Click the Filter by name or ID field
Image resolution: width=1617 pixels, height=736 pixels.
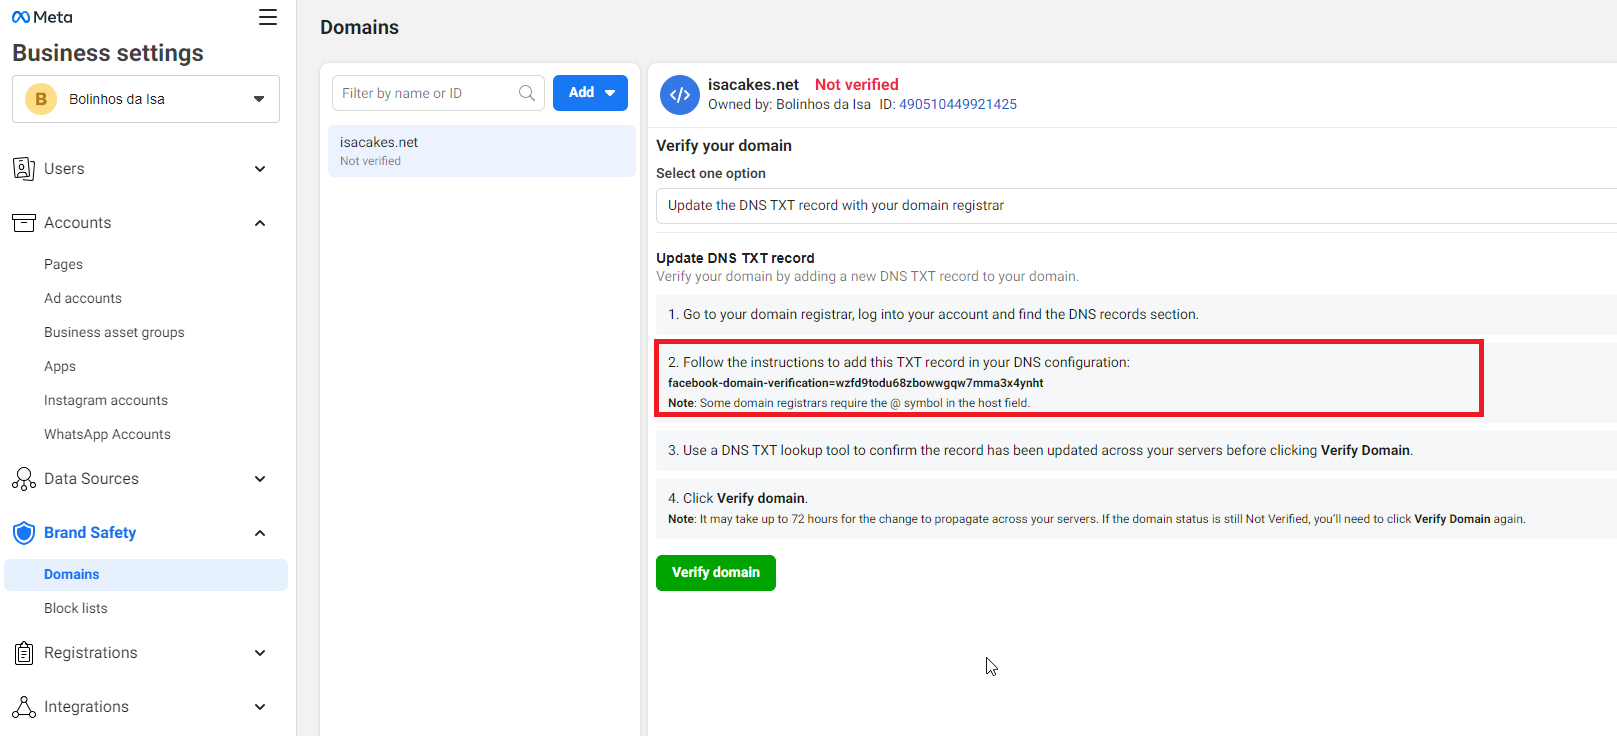(438, 93)
